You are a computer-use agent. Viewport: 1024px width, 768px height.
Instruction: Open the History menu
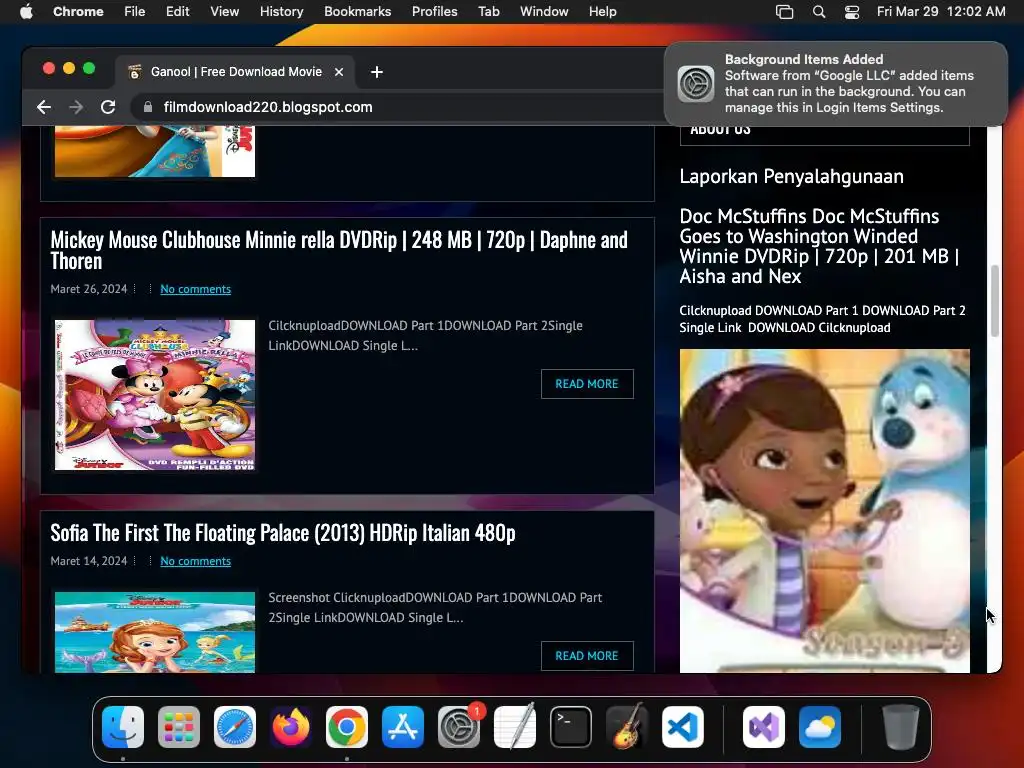click(x=281, y=11)
